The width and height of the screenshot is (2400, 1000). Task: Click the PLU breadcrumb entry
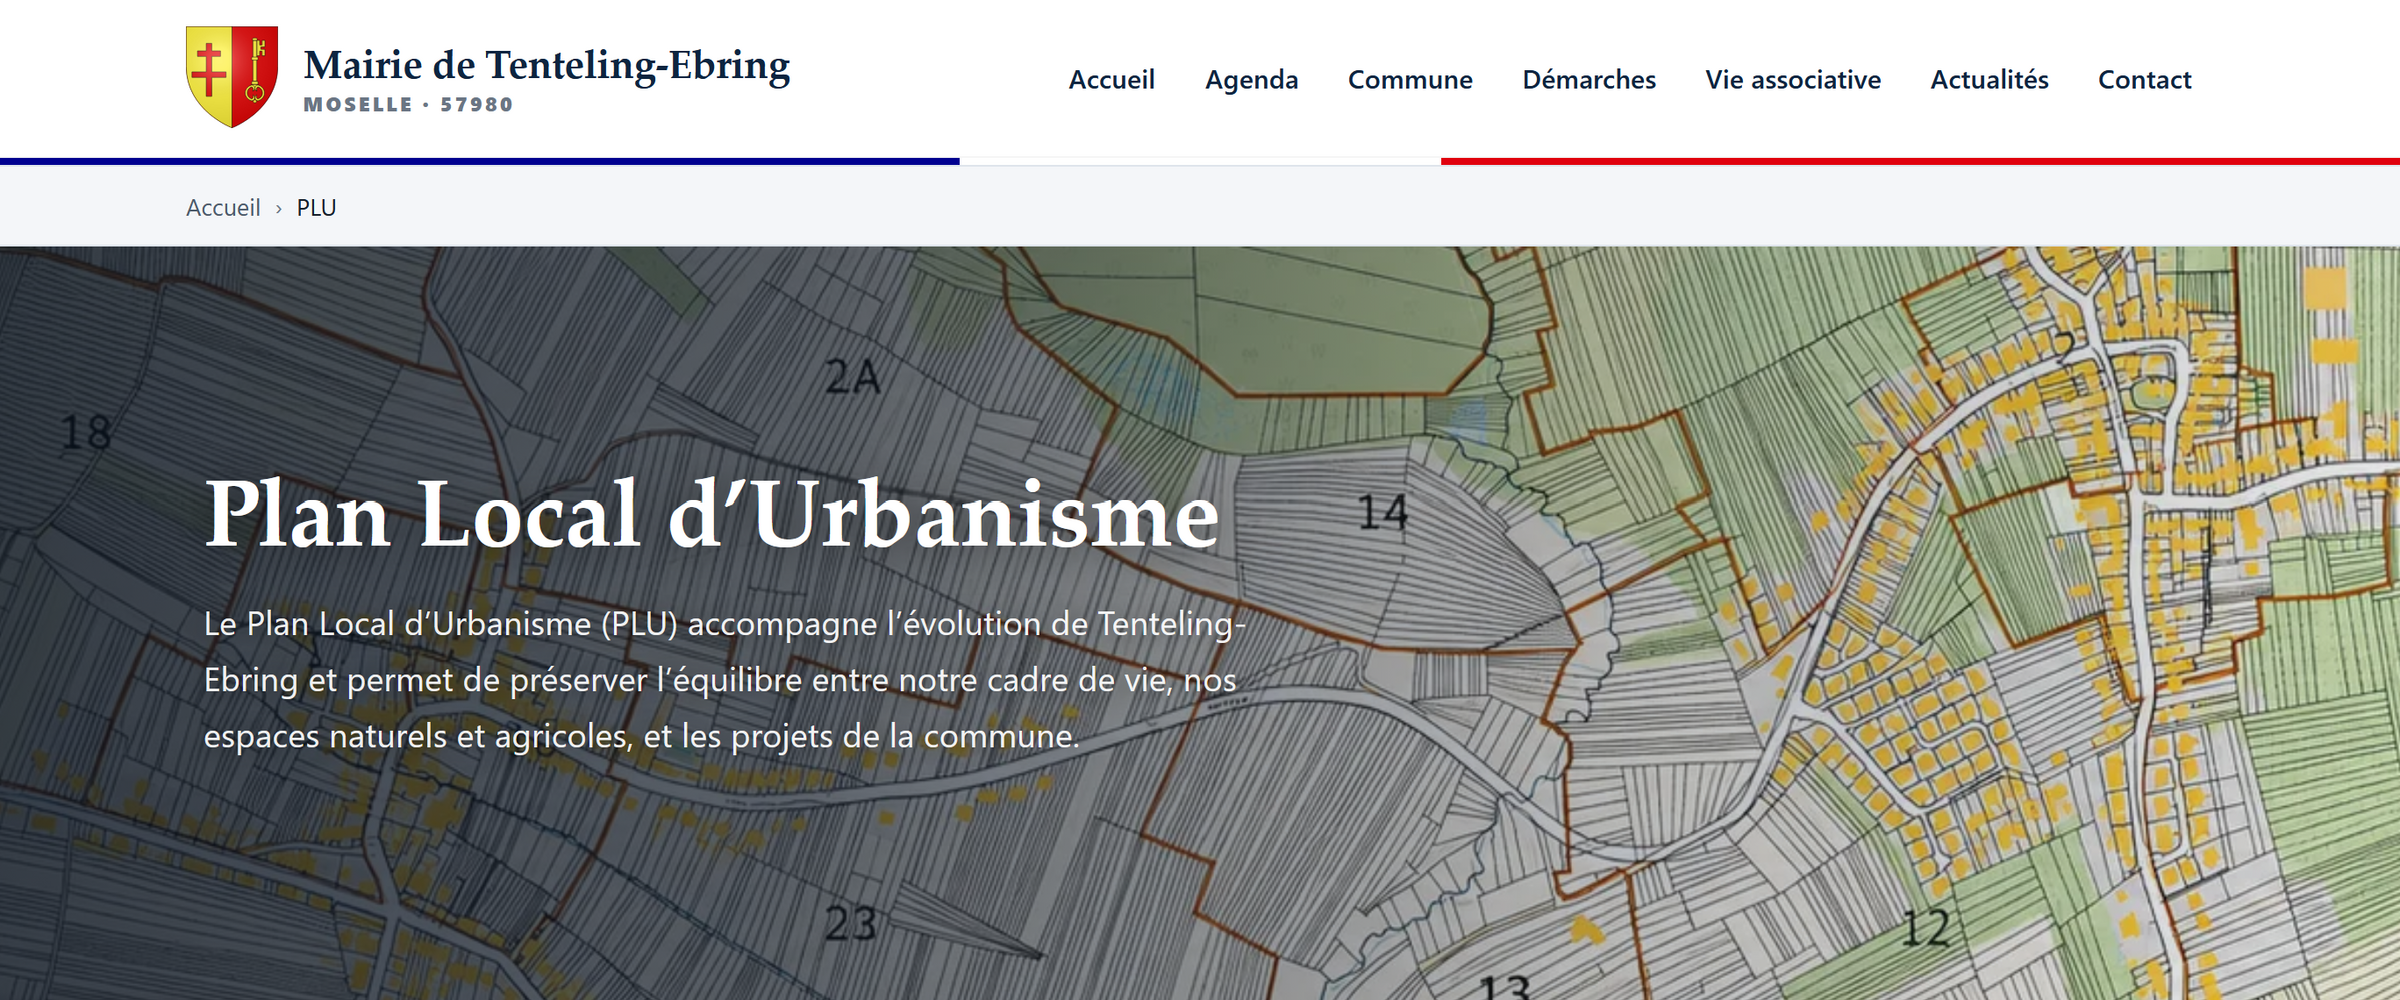(316, 207)
